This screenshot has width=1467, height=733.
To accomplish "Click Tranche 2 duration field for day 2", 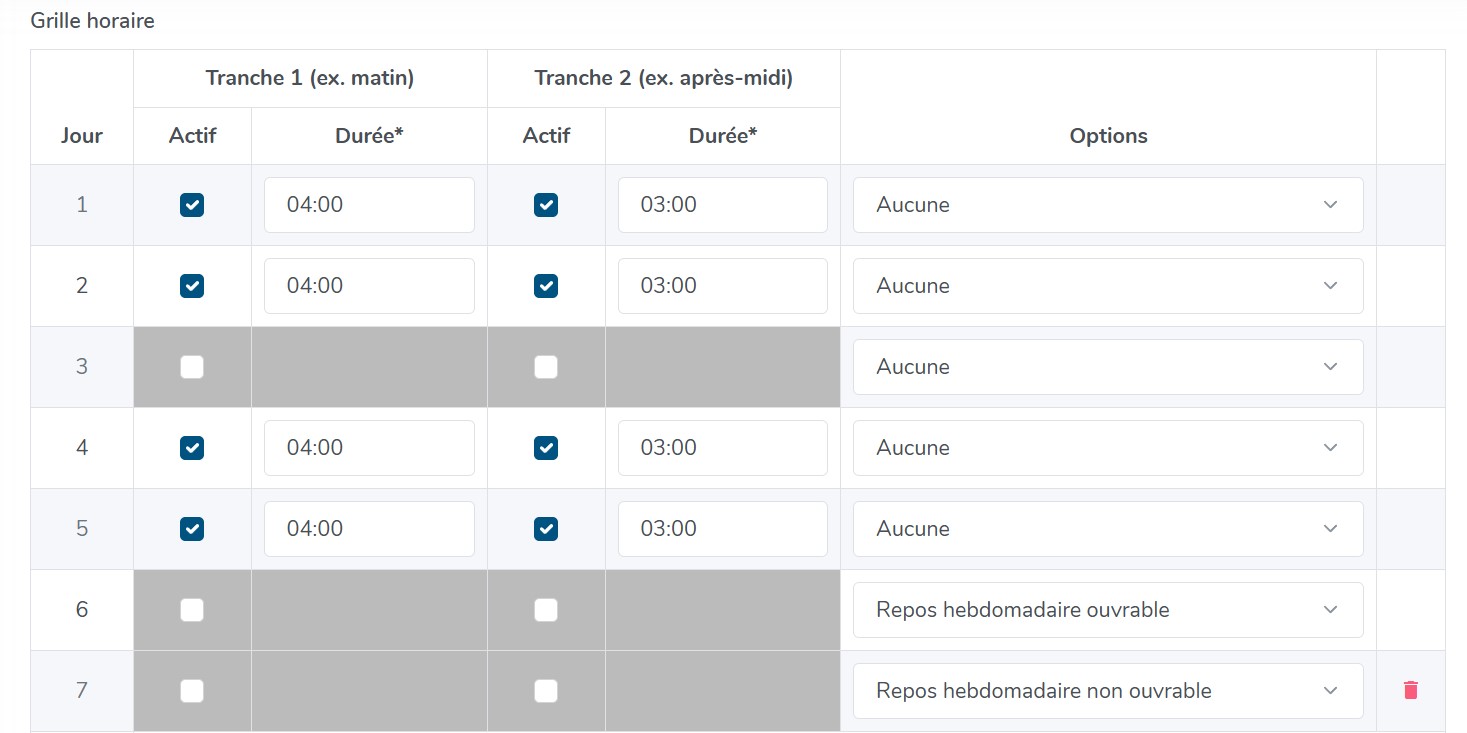I will coord(722,286).
